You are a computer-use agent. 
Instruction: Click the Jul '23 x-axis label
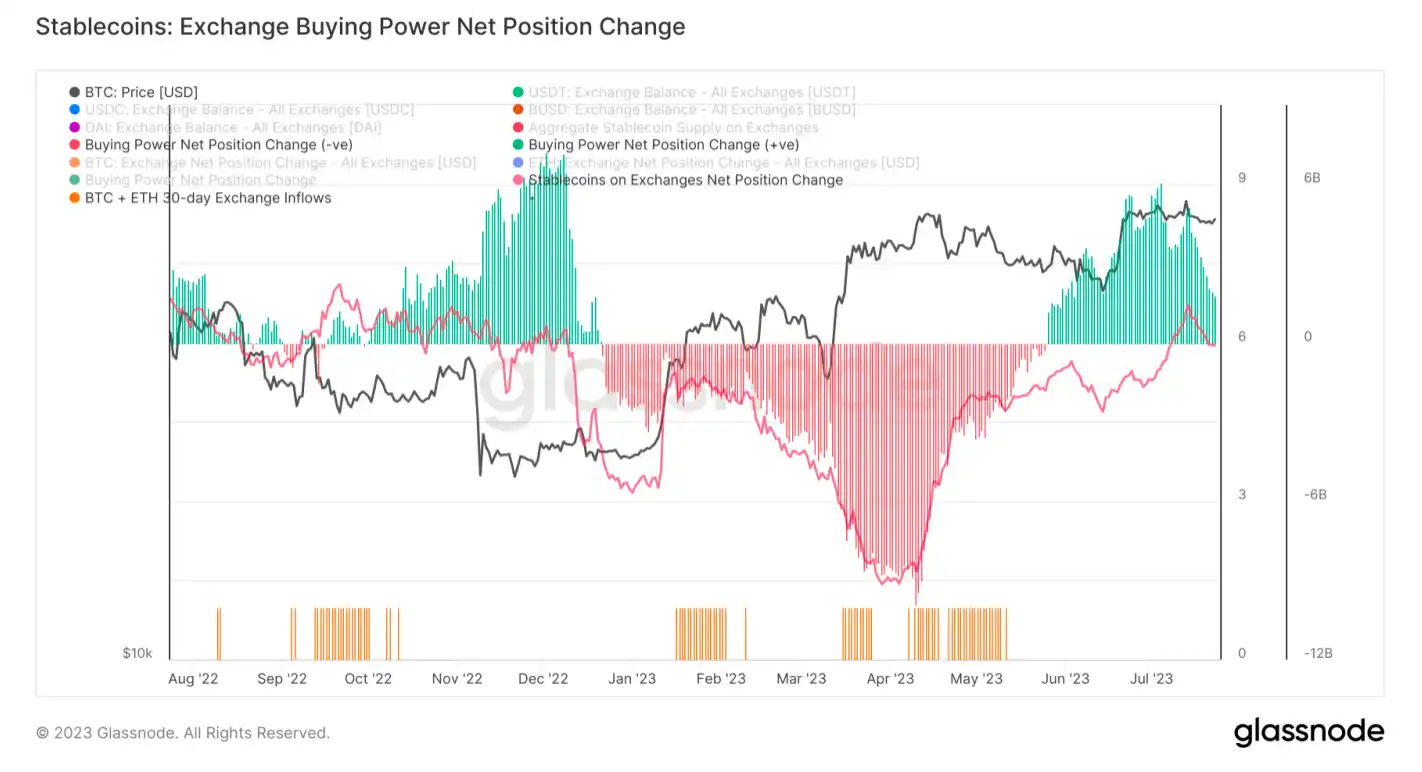pos(1151,679)
